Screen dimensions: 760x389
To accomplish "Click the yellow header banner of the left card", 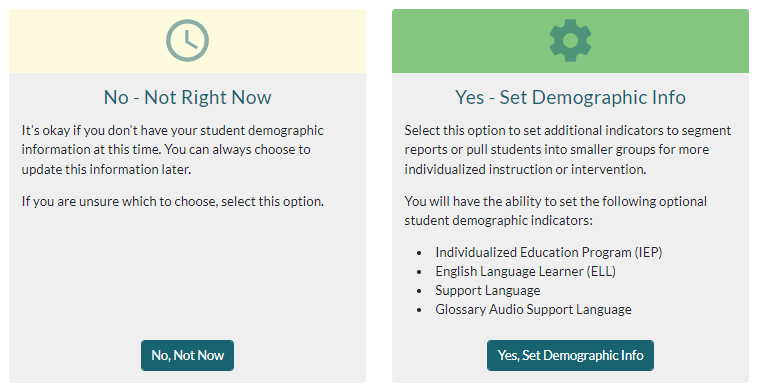I will click(187, 41).
